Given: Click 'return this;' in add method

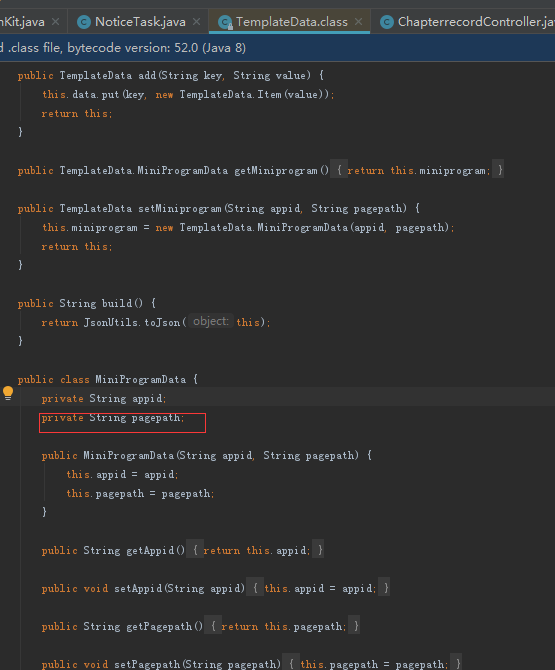Looking at the screenshot, I should click(x=77, y=114).
